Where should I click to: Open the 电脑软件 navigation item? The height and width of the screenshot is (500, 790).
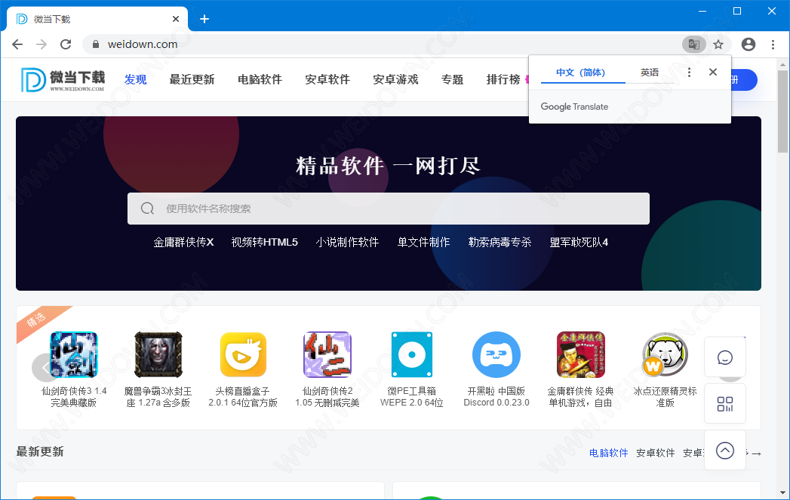coord(260,80)
